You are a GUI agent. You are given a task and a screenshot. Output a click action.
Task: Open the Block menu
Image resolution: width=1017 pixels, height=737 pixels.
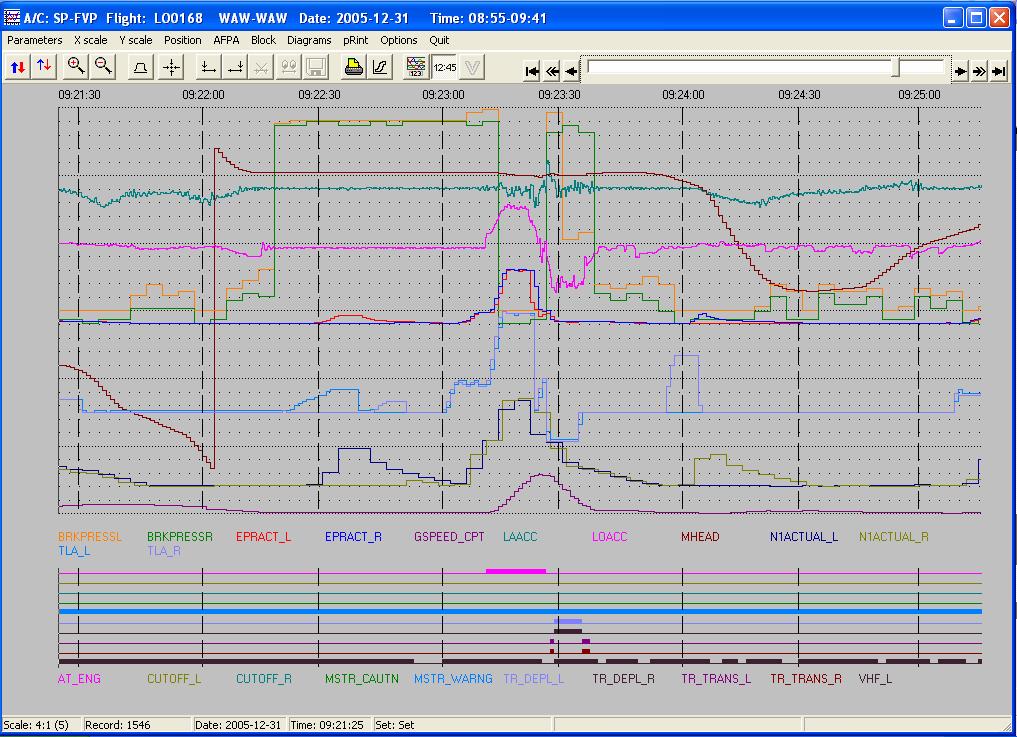coord(263,40)
